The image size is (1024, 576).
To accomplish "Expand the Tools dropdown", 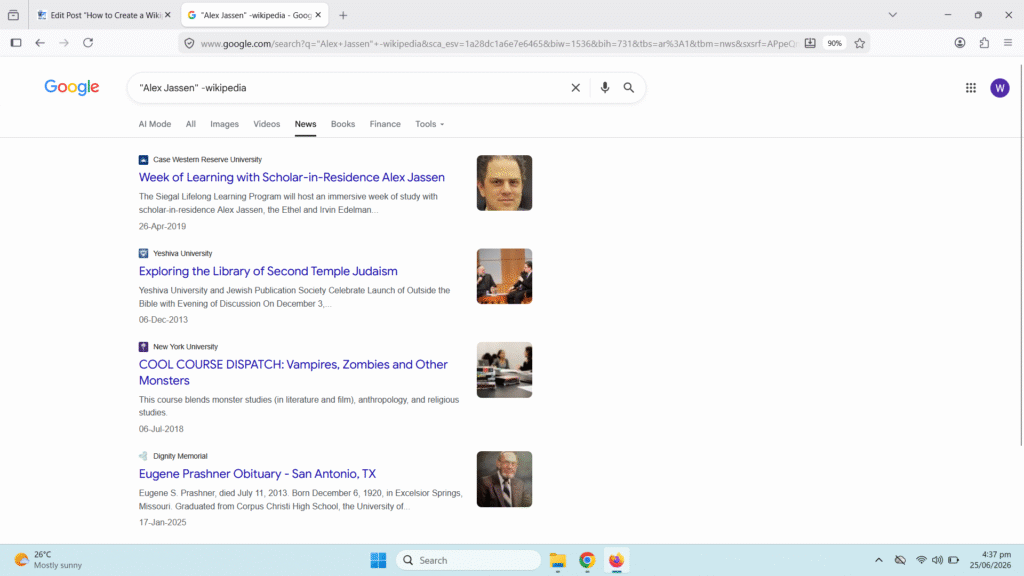I will [430, 124].
